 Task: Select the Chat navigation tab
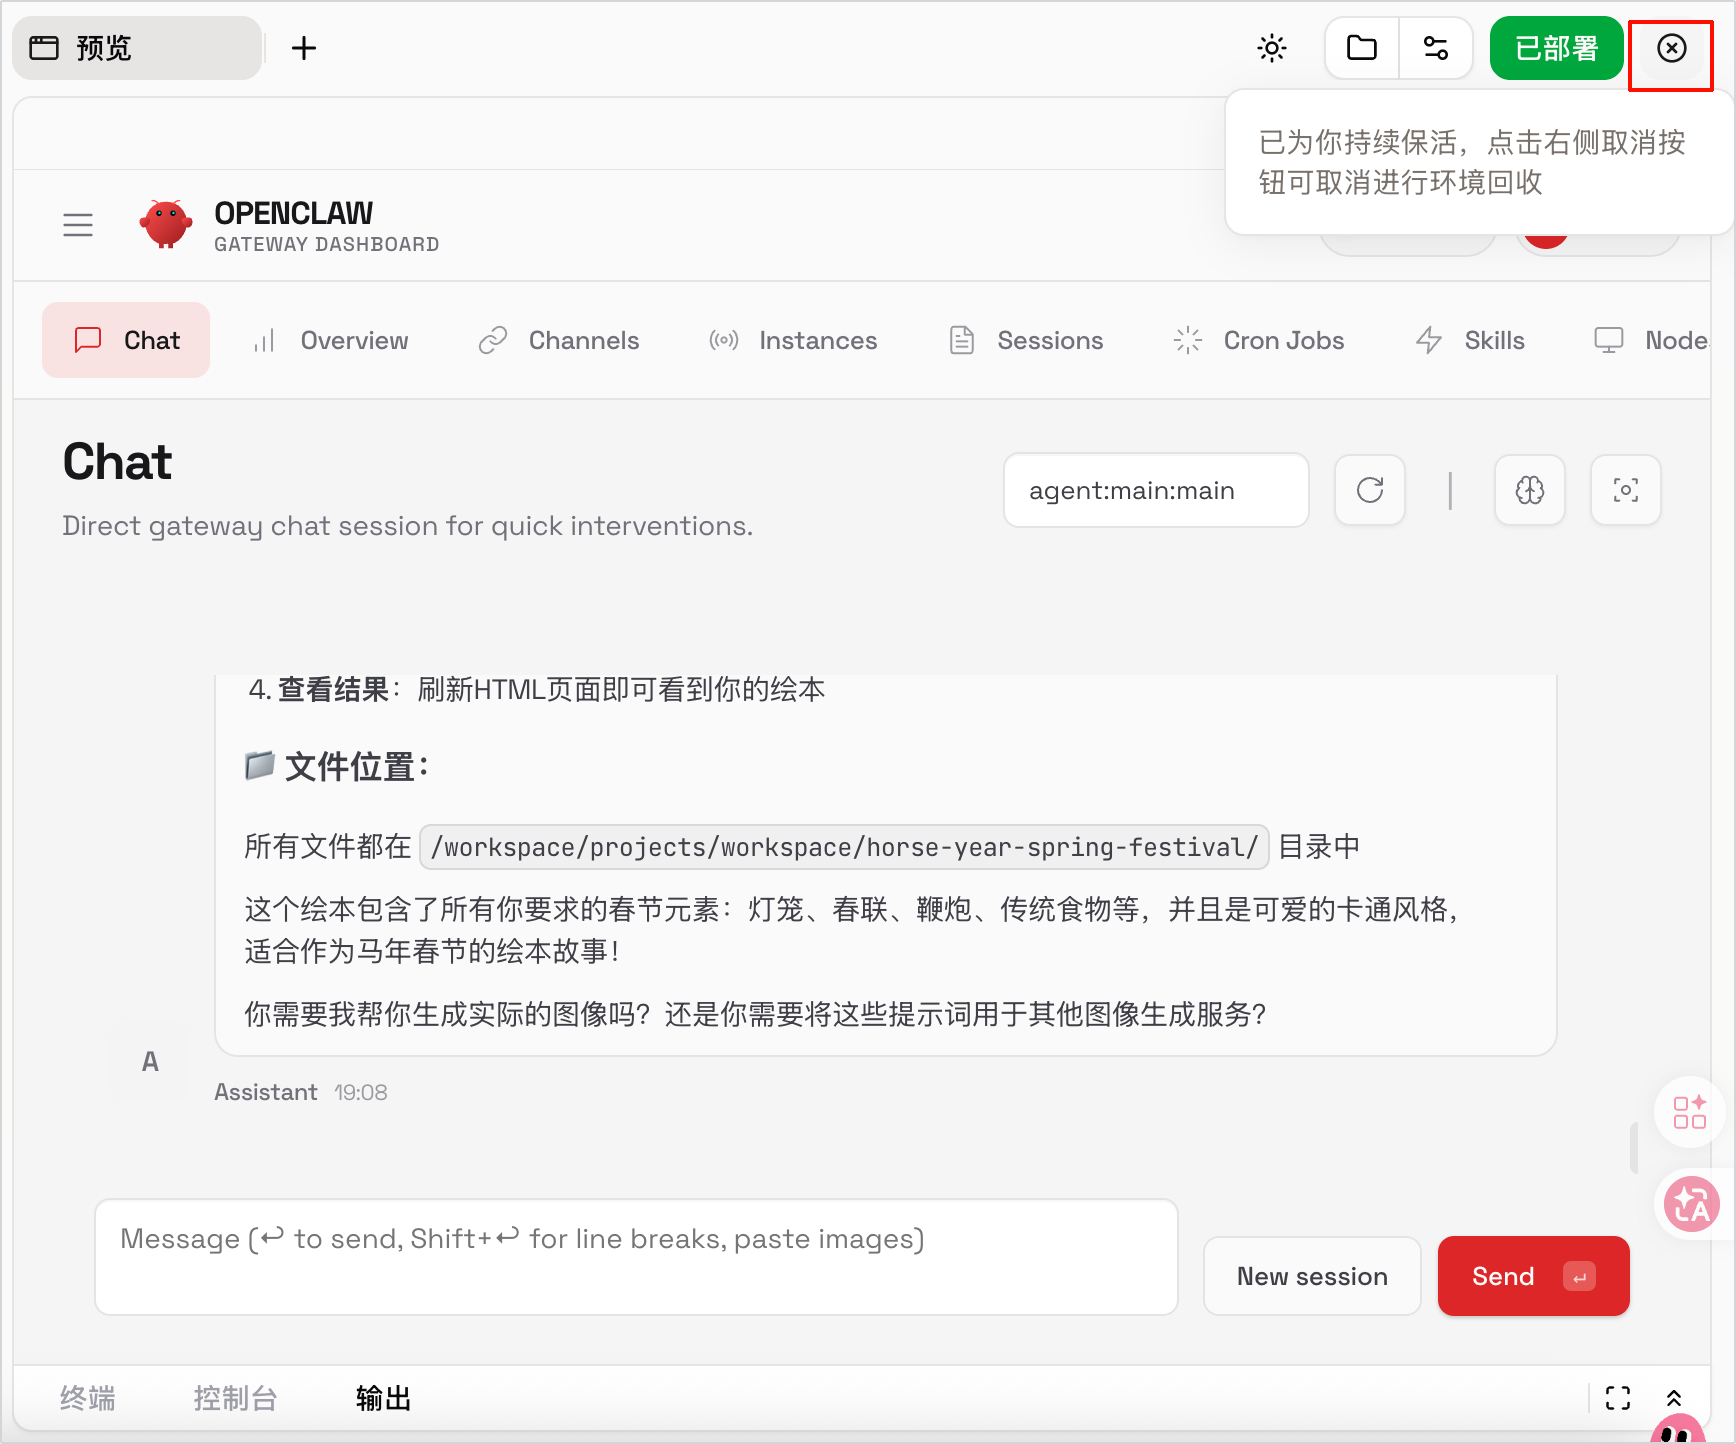coord(126,340)
